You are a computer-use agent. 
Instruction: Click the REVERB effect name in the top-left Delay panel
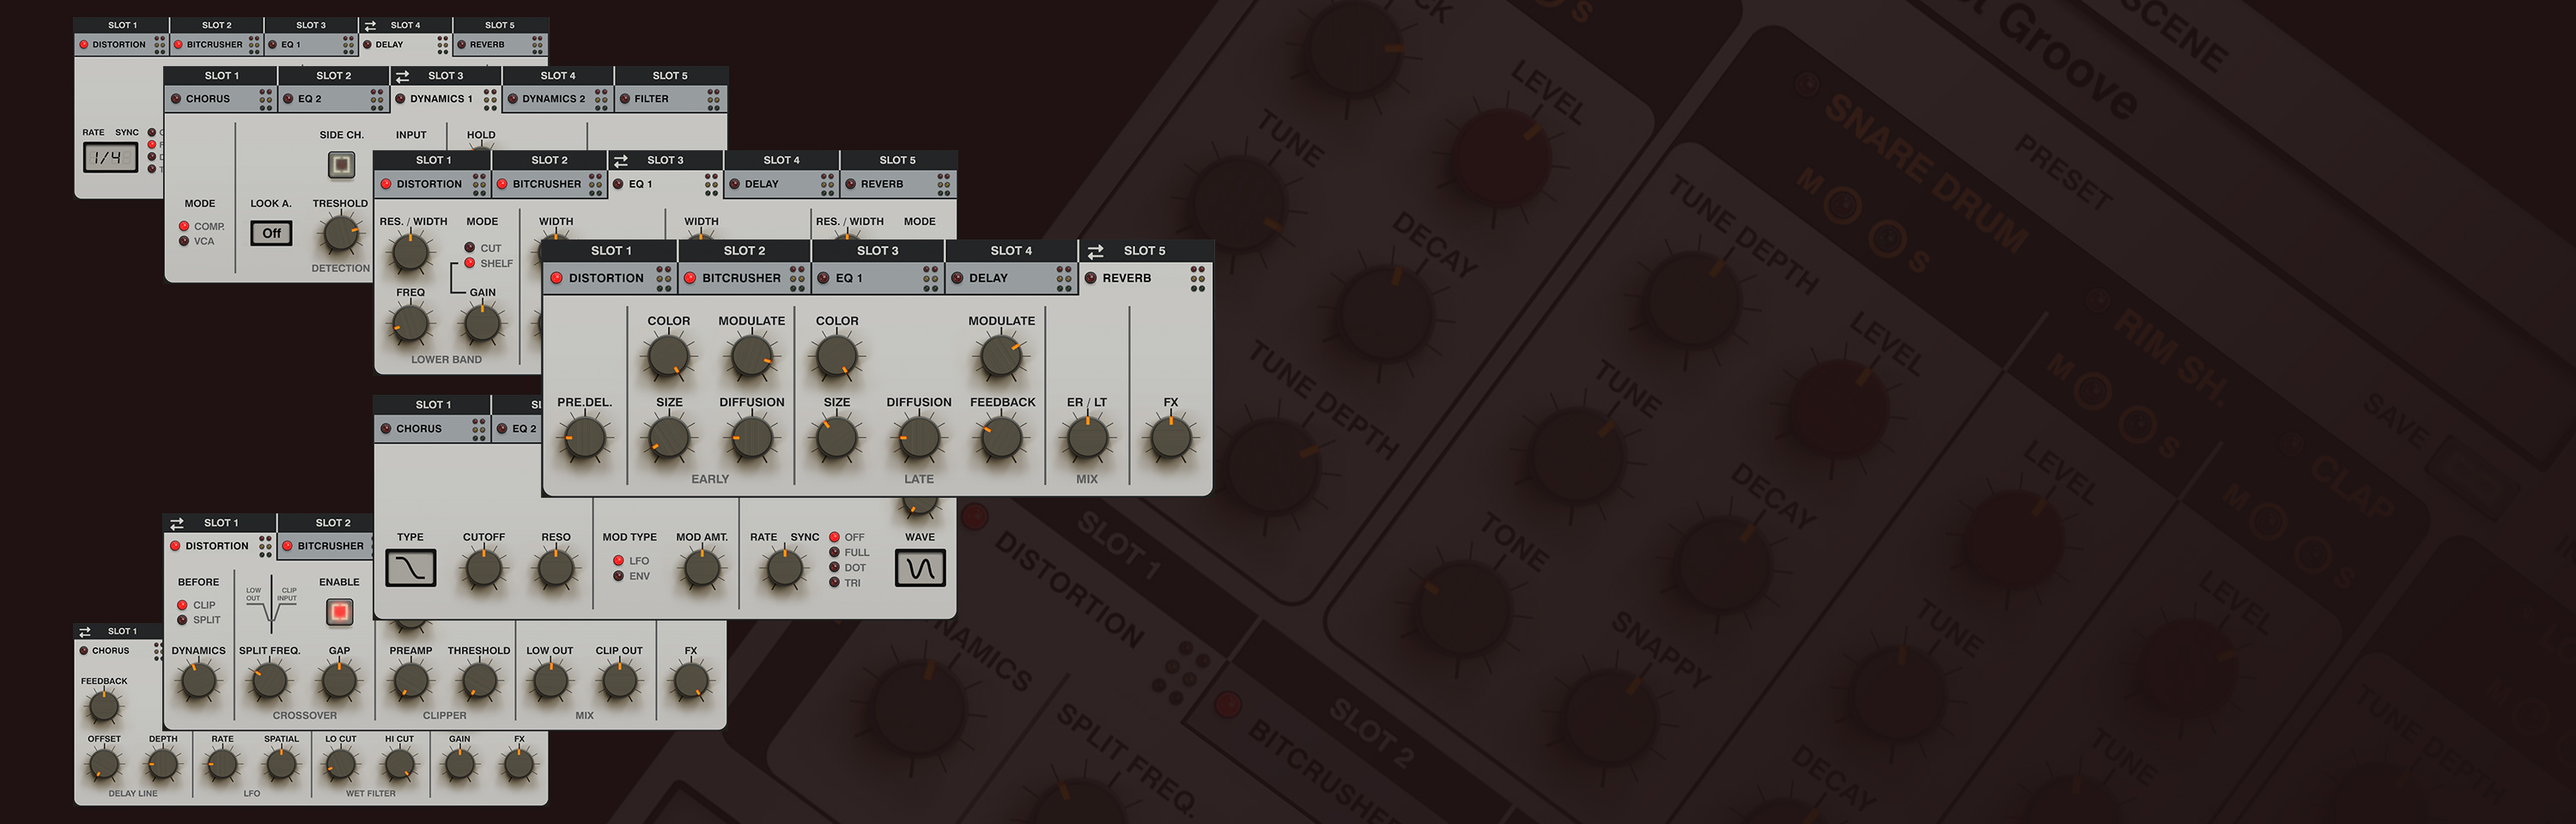coord(487,45)
